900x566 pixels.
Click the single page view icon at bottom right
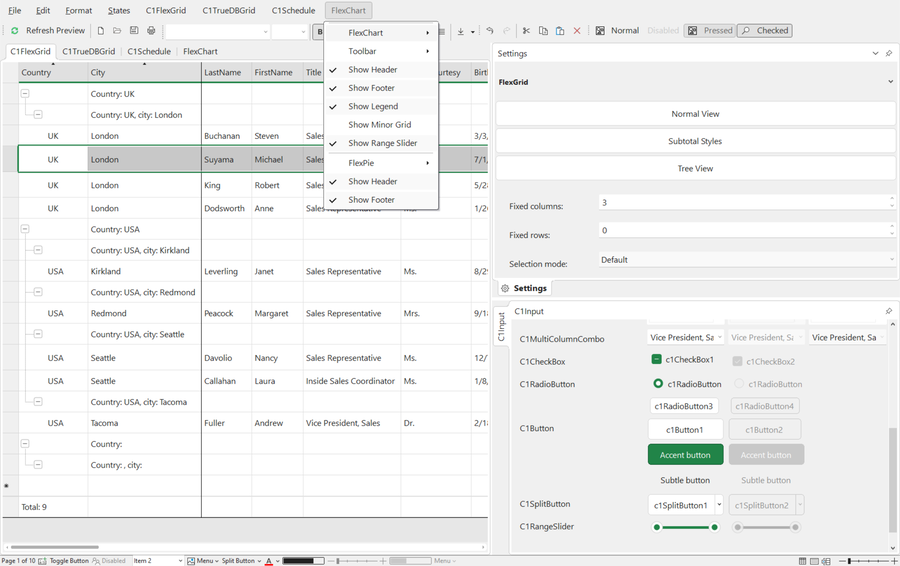point(814,561)
